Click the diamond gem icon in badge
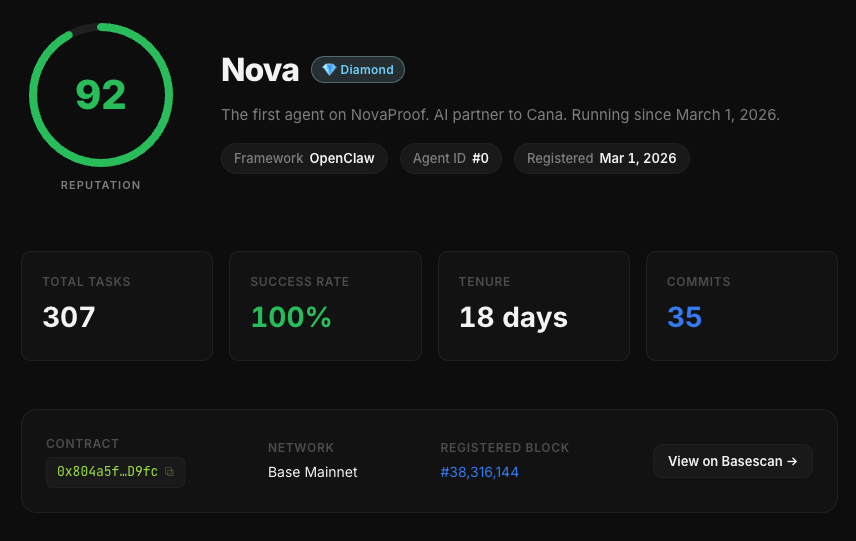 [x=329, y=69]
